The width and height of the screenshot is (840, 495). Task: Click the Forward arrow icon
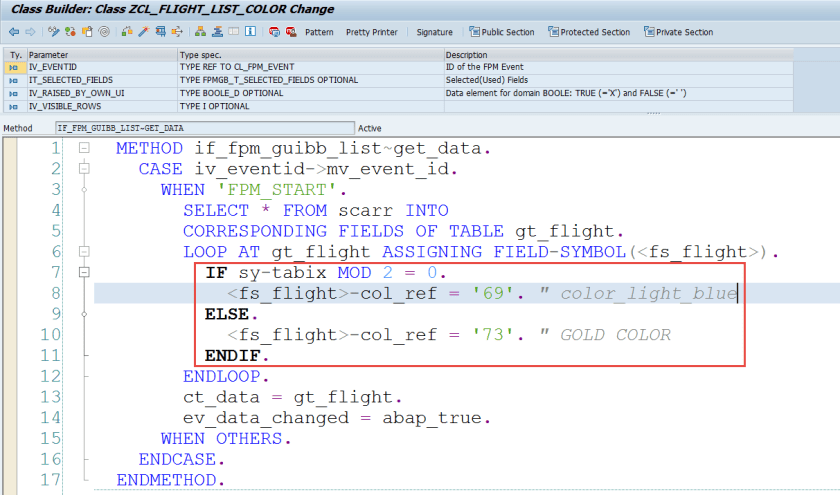click(x=28, y=32)
